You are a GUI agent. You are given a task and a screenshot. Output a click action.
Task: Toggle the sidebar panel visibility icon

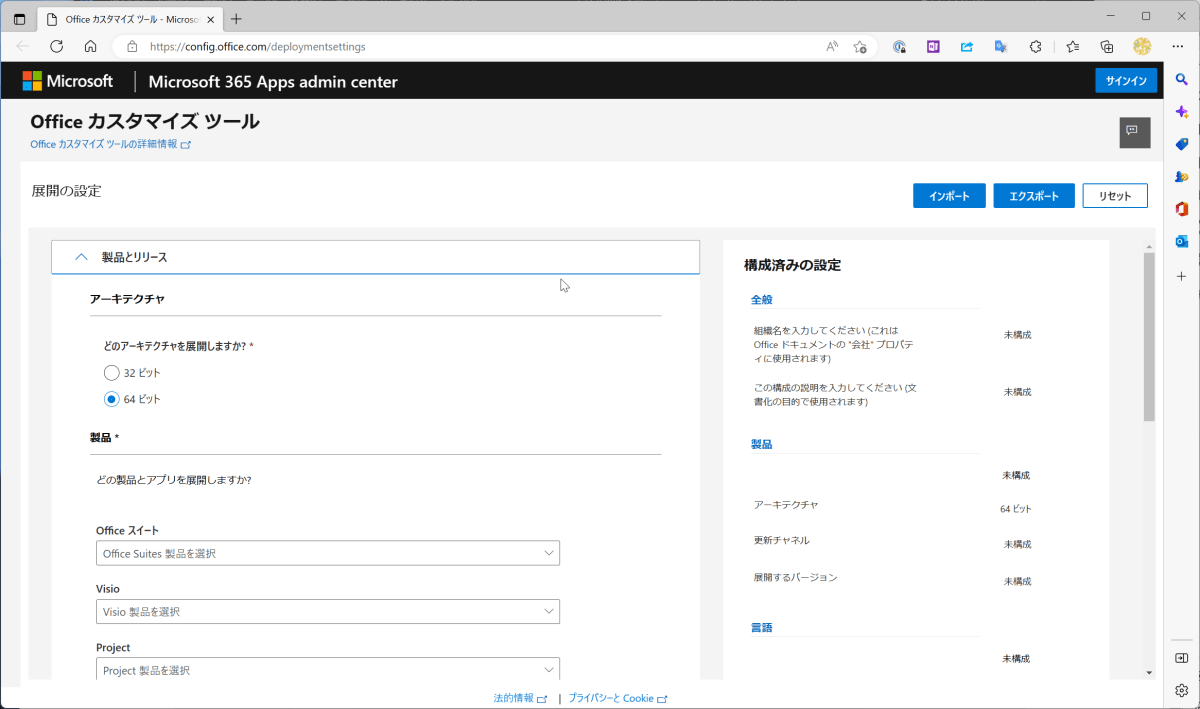(1181, 658)
